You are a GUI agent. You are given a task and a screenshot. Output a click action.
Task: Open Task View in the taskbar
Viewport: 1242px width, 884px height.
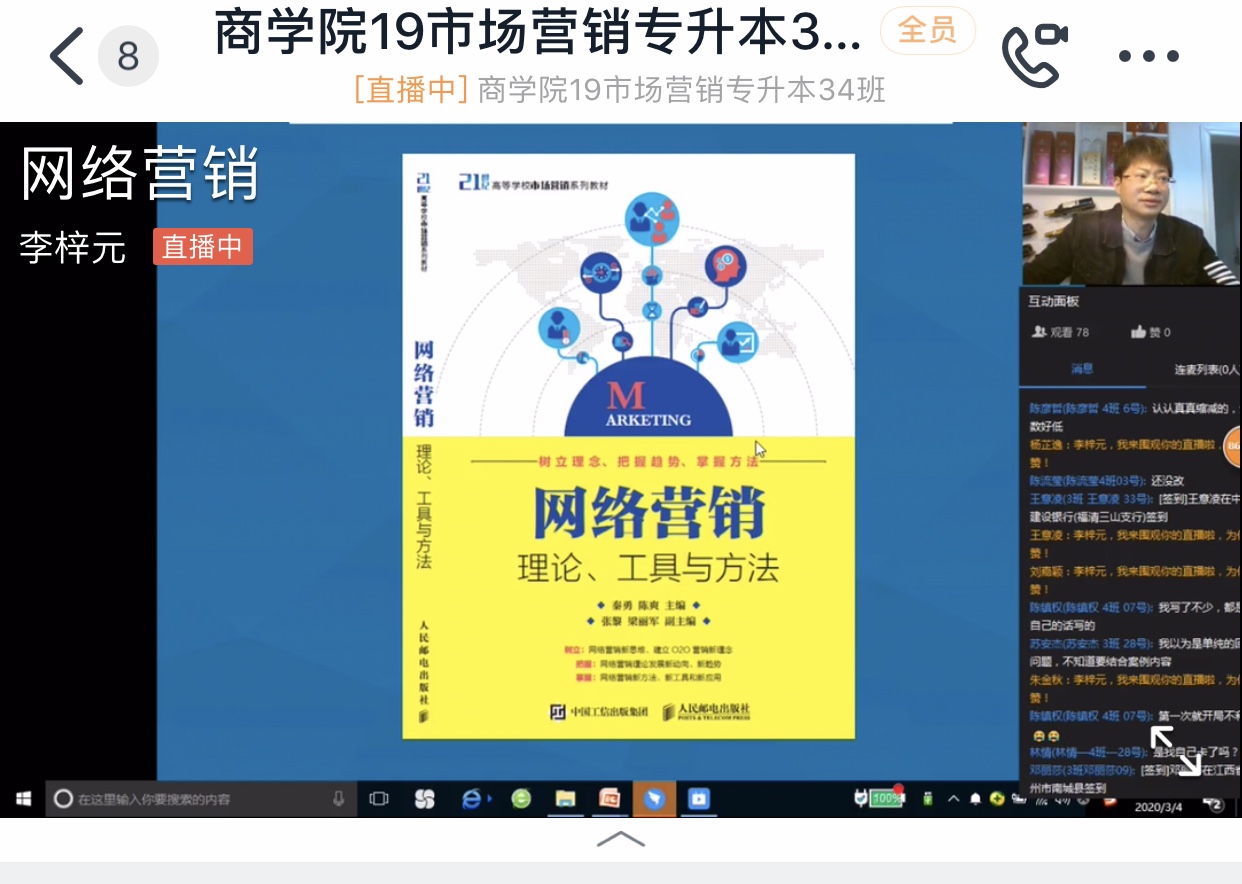point(379,798)
